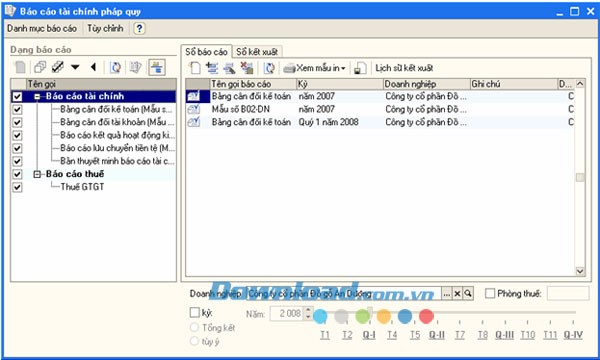The width and height of the screenshot is (600, 360).
Task: Click the export document icon before Lịch sử
Action: pyautogui.click(x=359, y=68)
